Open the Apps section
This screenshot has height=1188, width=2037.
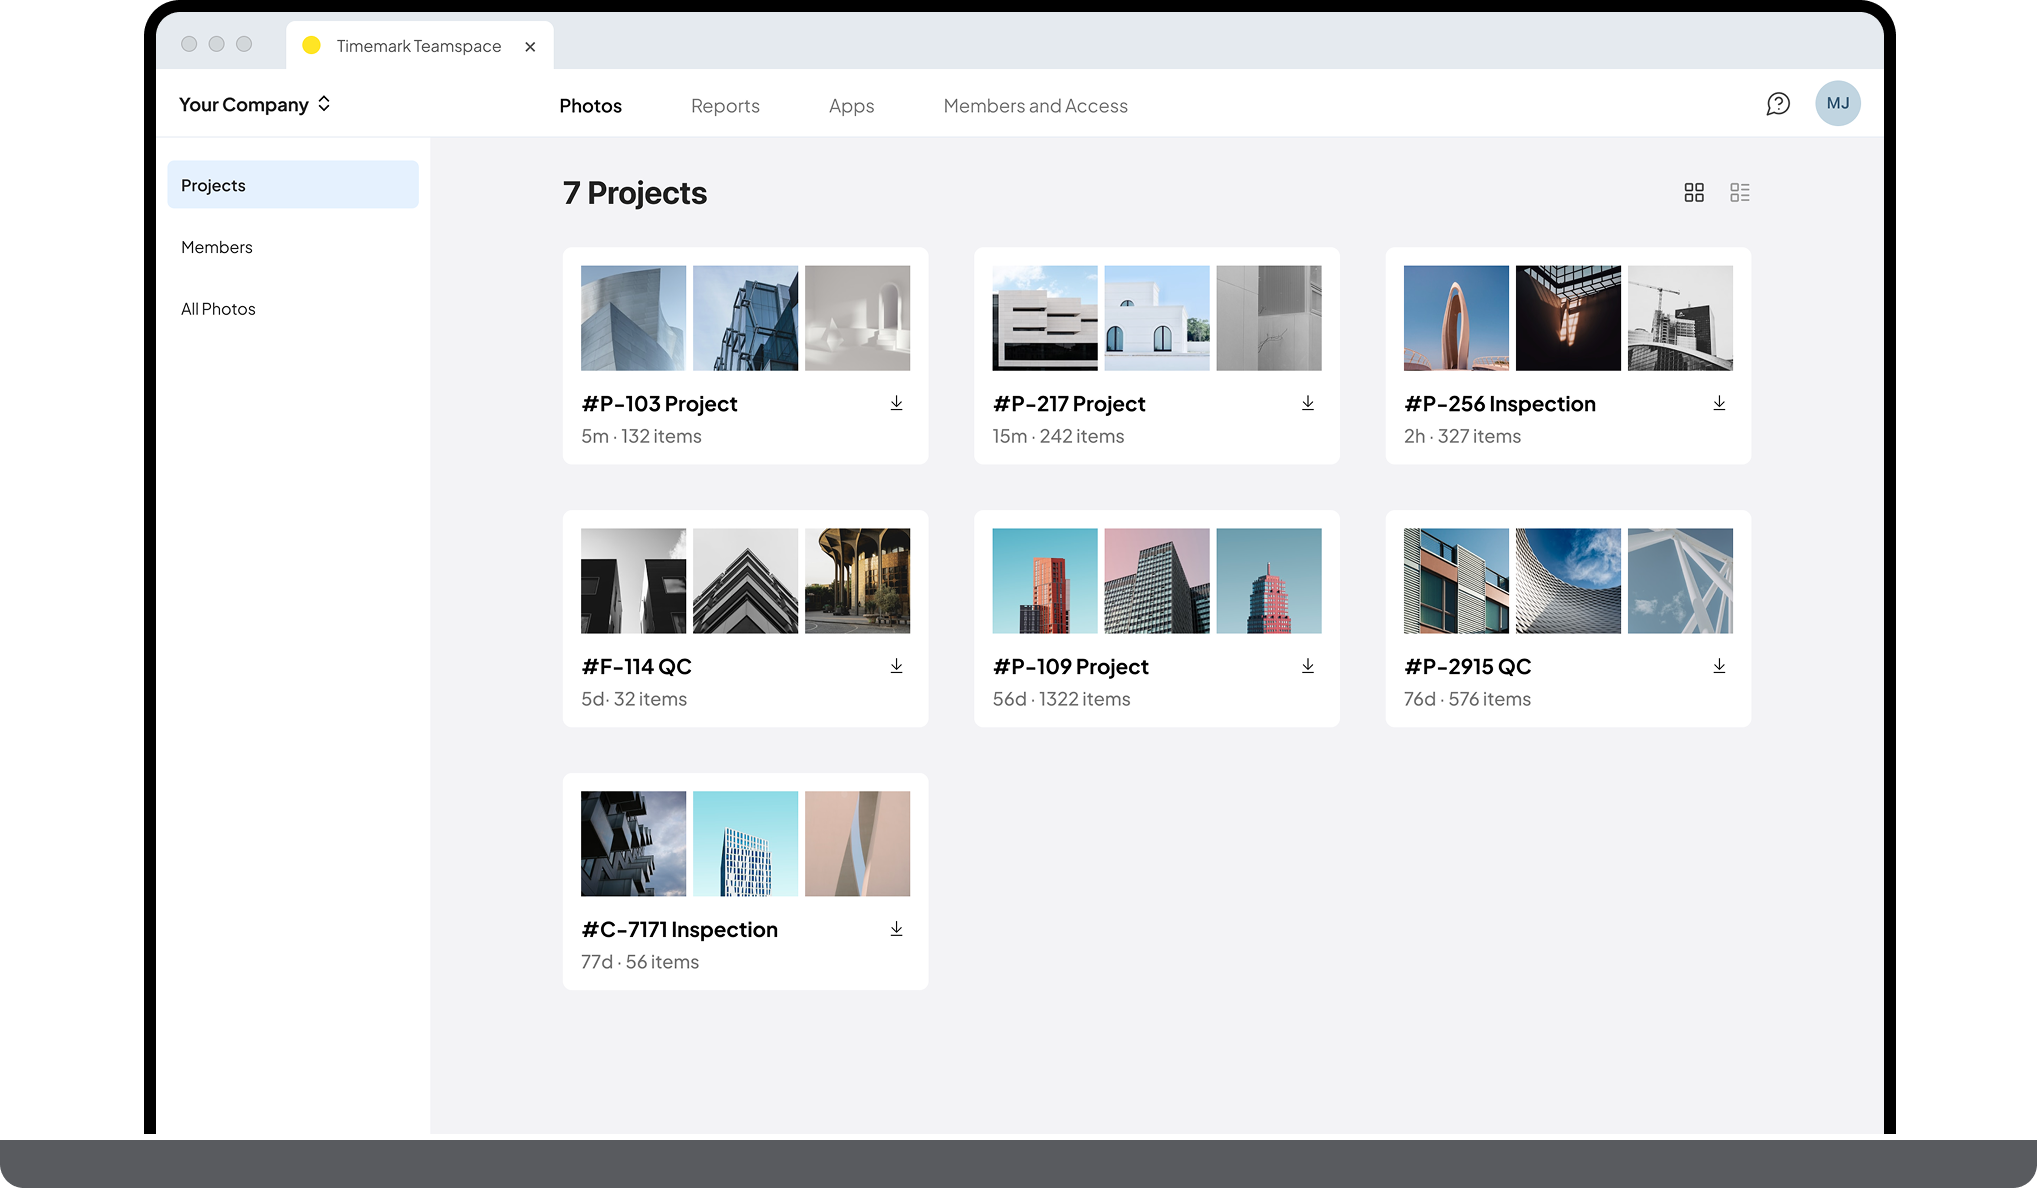tap(851, 105)
